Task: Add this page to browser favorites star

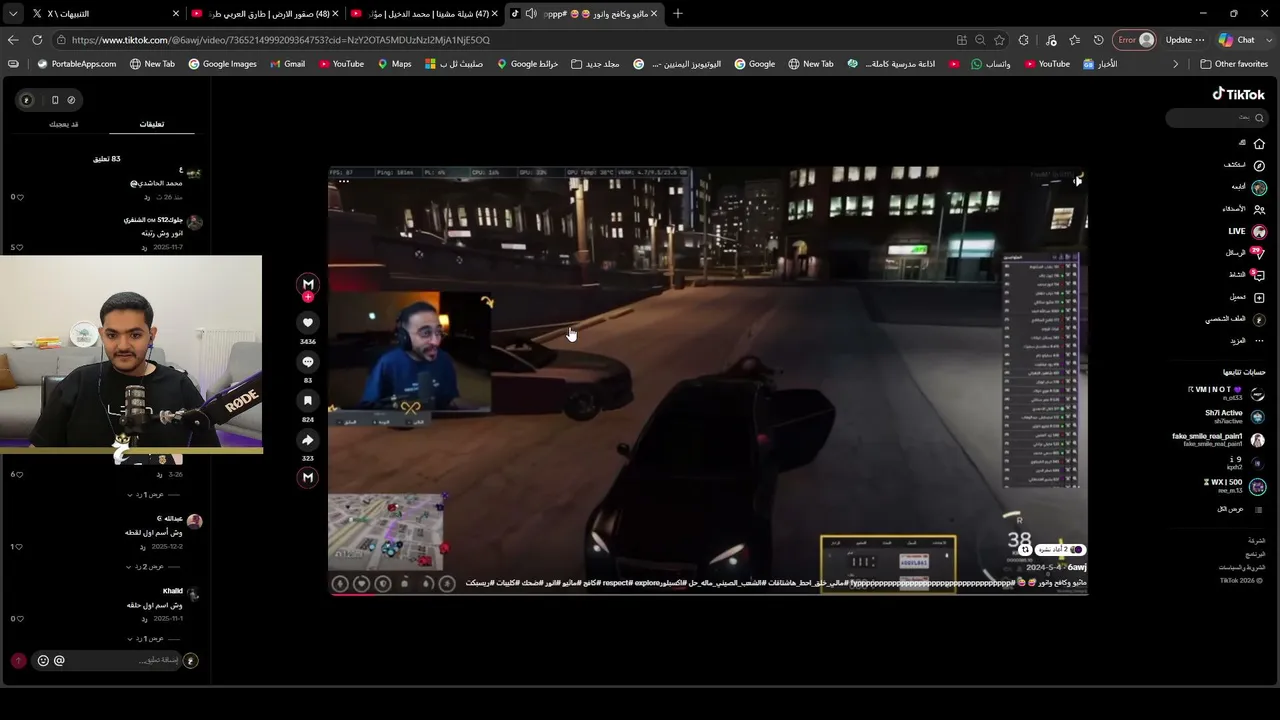Action: coord(999,40)
